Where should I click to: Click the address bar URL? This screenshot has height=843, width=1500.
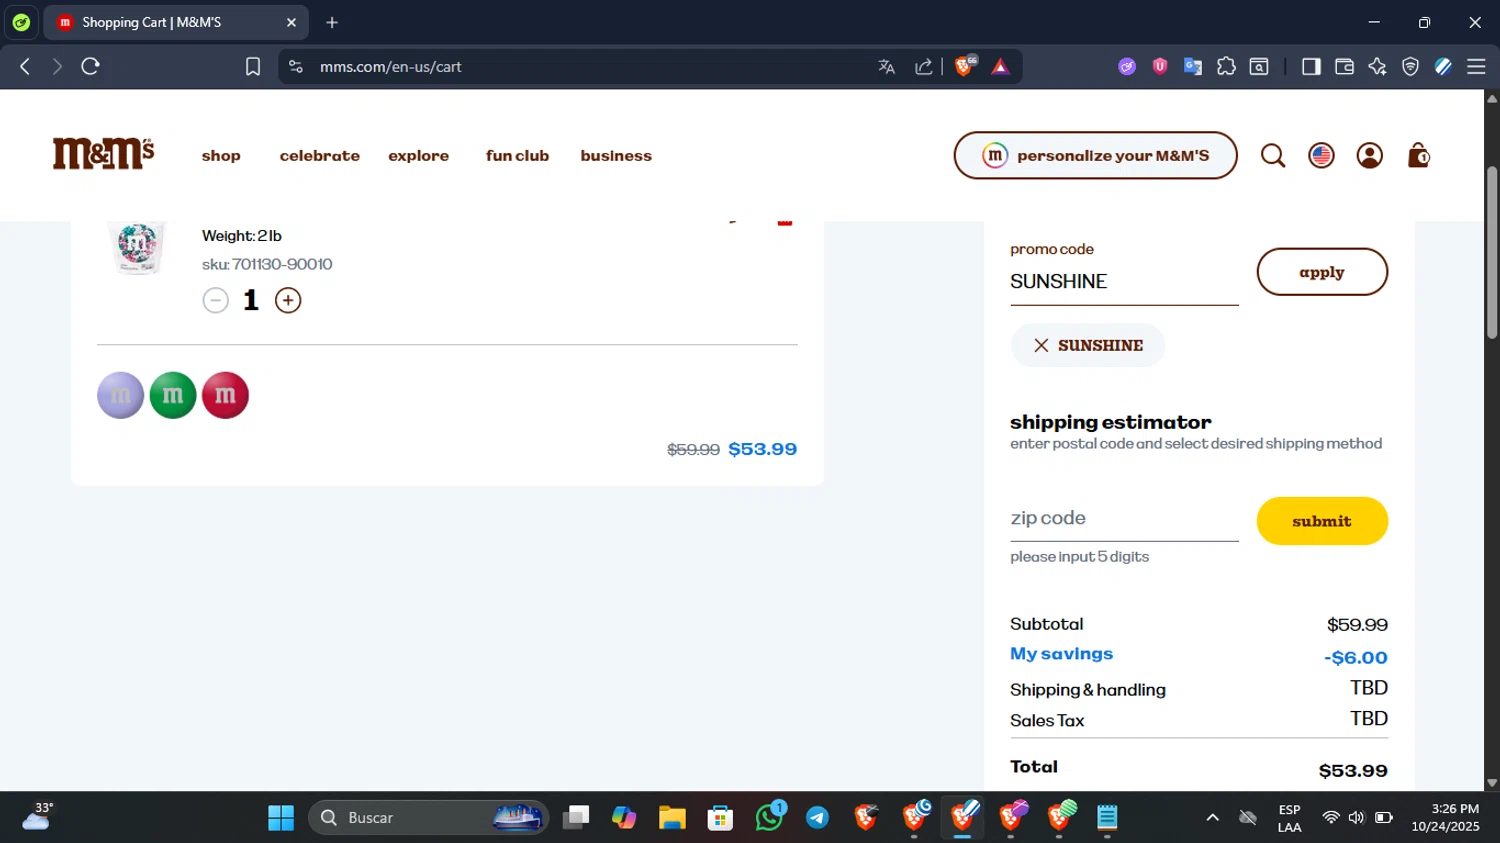pos(390,67)
